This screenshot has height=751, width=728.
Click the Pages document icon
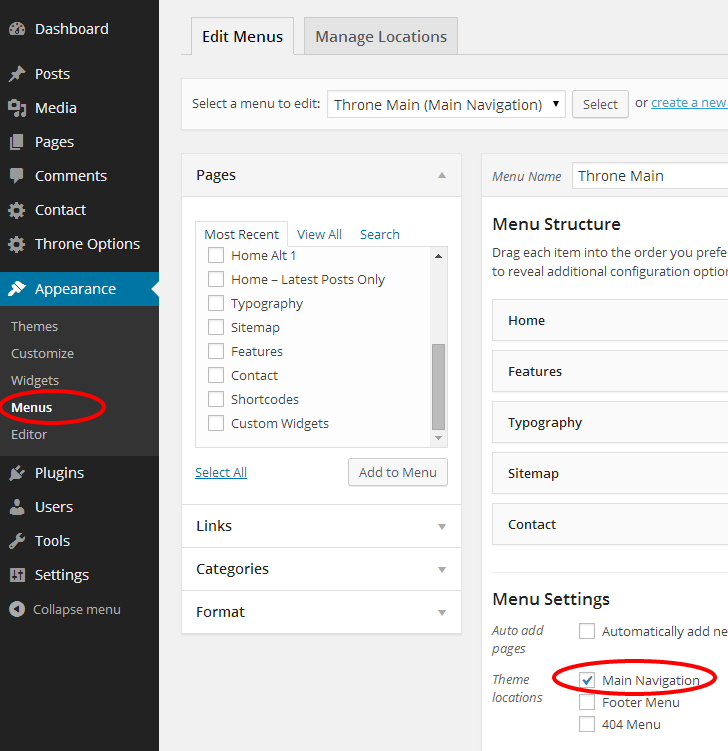17,142
